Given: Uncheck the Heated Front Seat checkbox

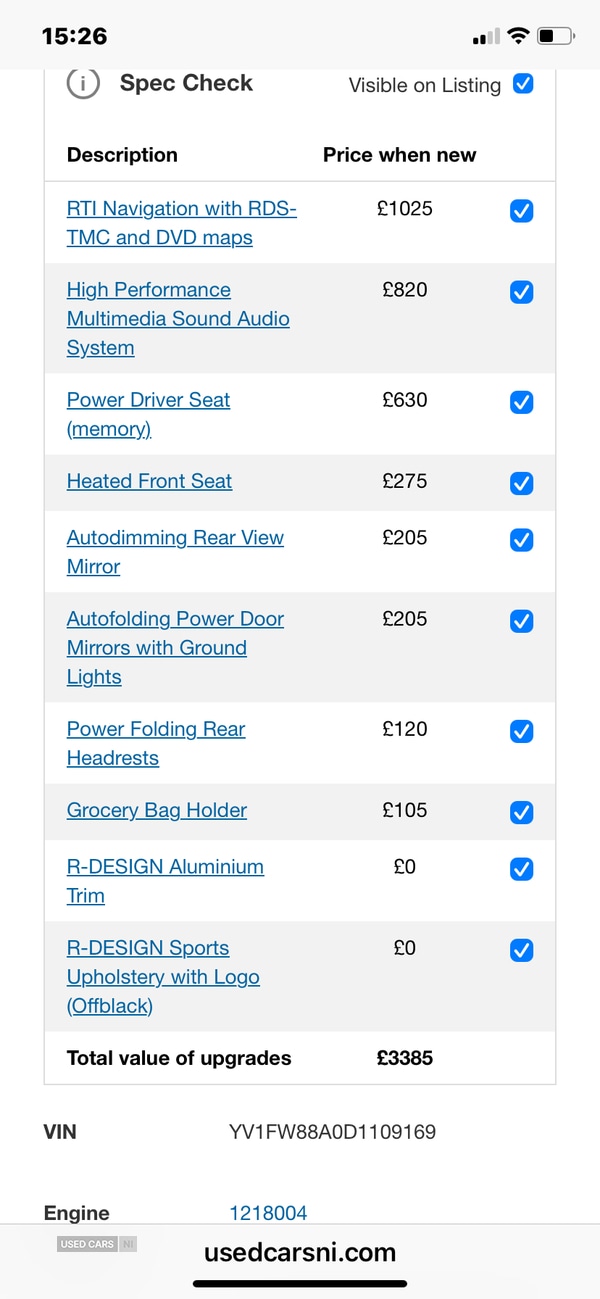Looking at the screenshot, I should pyautogui.click(x=521, y=484).
